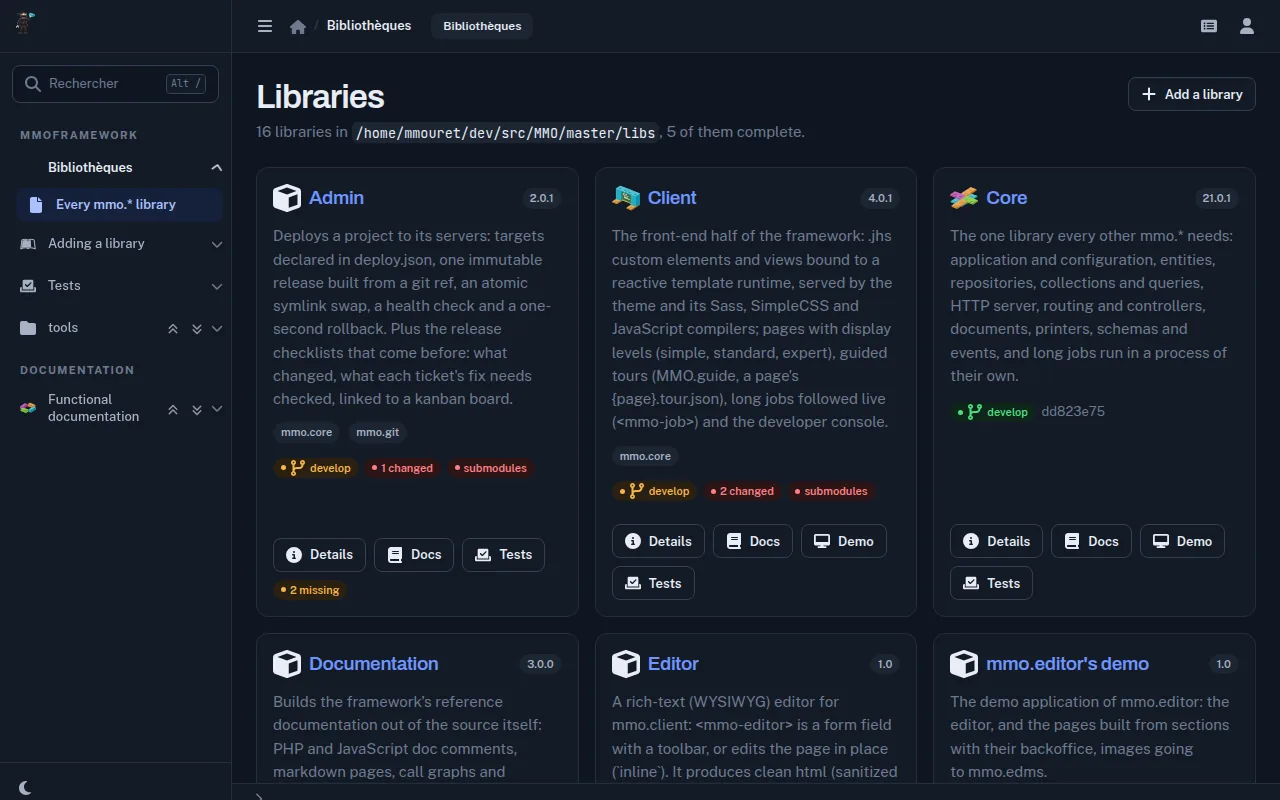Screen dimensions: 1280x800
Task: Open the Documentation library title link
Action: pyautogui.click(x=373, y=664)
